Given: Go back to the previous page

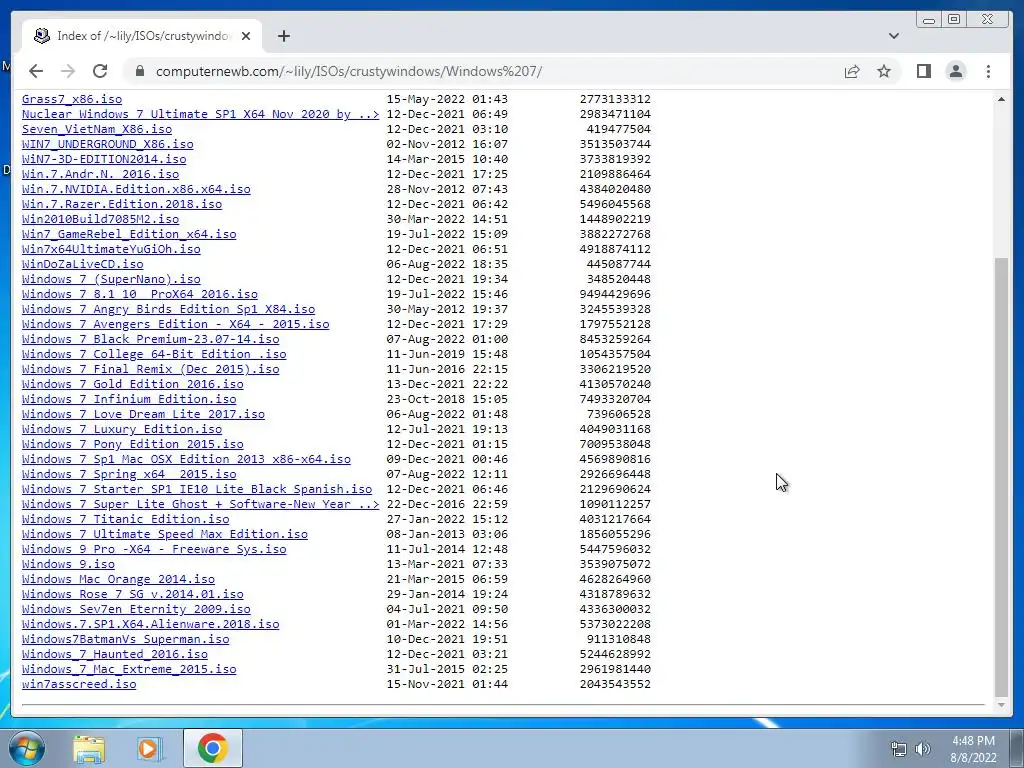Looking at the screenshot, I should pyautogui.click(x=36, y=71).
